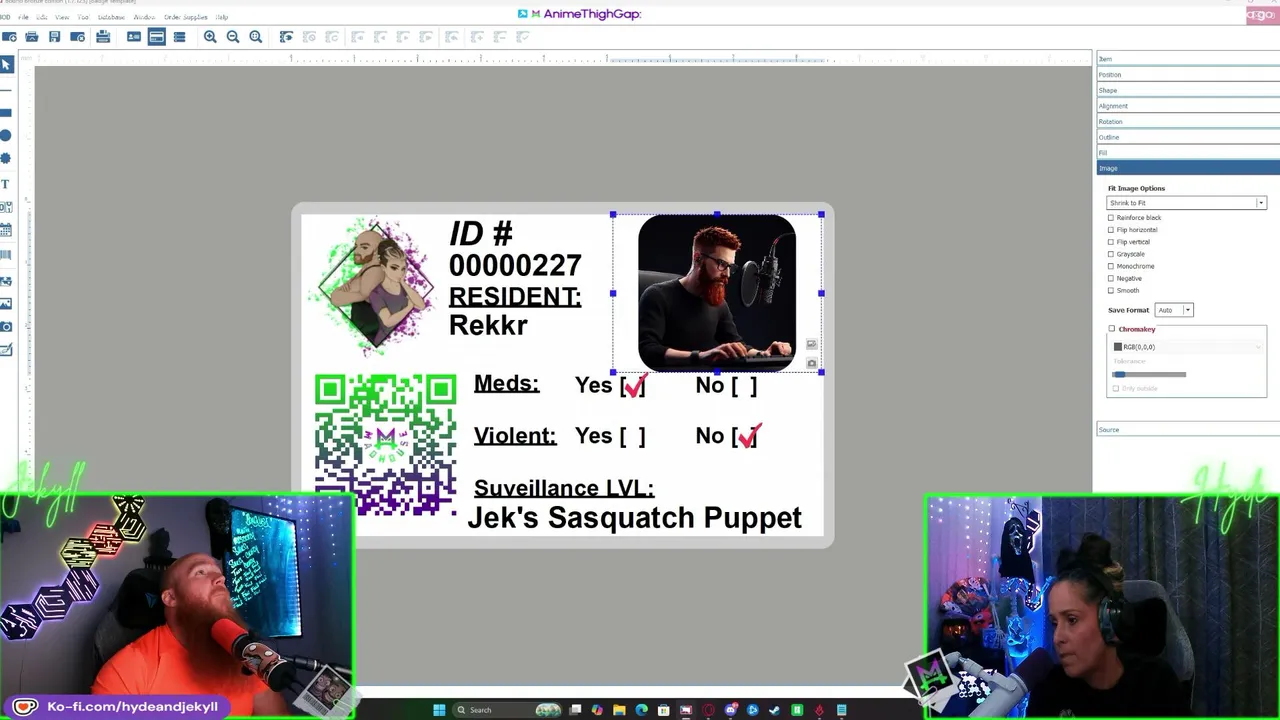Expand the Rotation properties section
The width and height of the screenshot is (1280, 720).
pos(1188,122)
